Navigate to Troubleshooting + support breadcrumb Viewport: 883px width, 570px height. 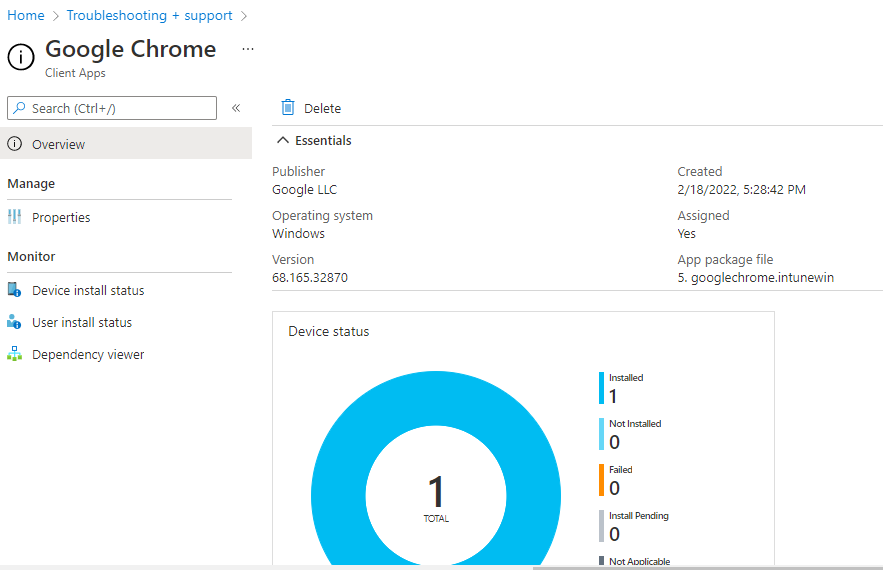pos(149,15)
